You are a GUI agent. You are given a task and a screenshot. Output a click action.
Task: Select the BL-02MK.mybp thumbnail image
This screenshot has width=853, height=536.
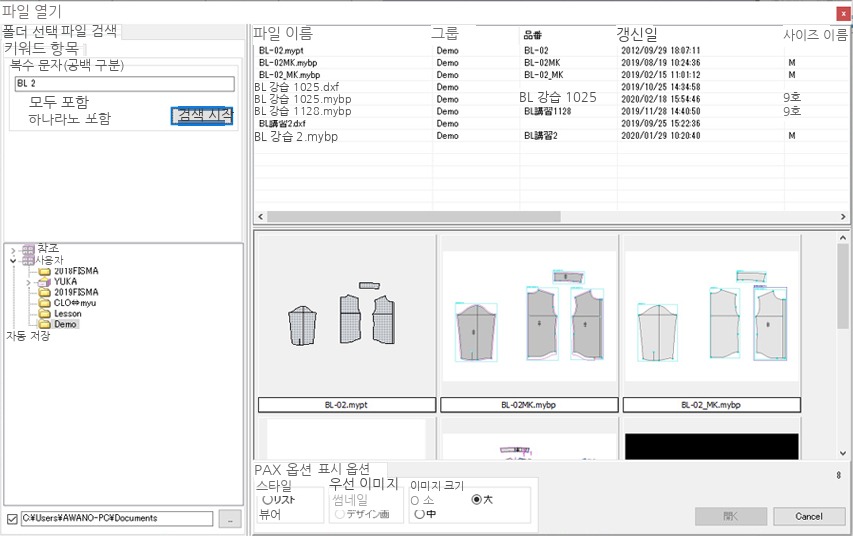(x=529, y=316)
